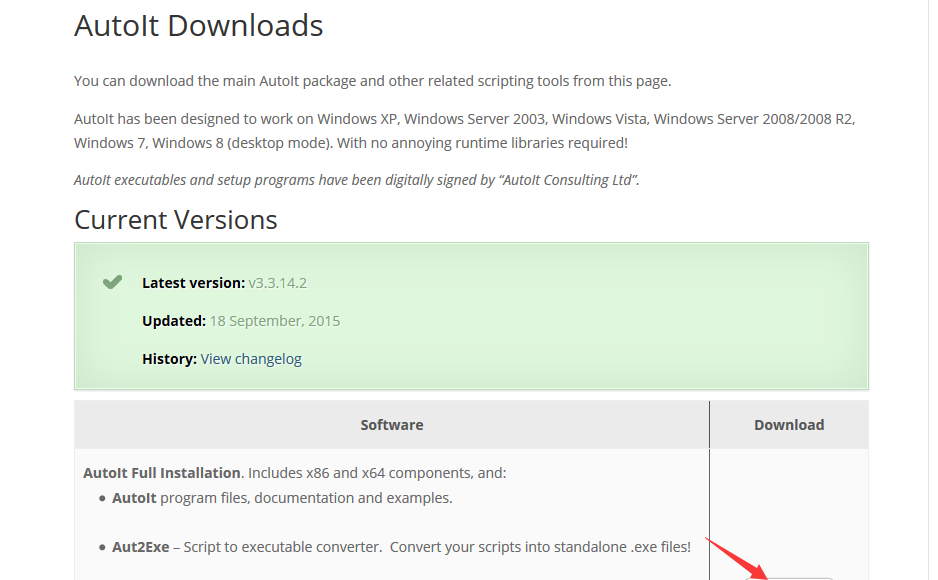The width and height of the screenshot is (938, 580).
Task: Click the bullet dot before Aut2Exe
Action: pyautogui.click(x=102, y=548)
